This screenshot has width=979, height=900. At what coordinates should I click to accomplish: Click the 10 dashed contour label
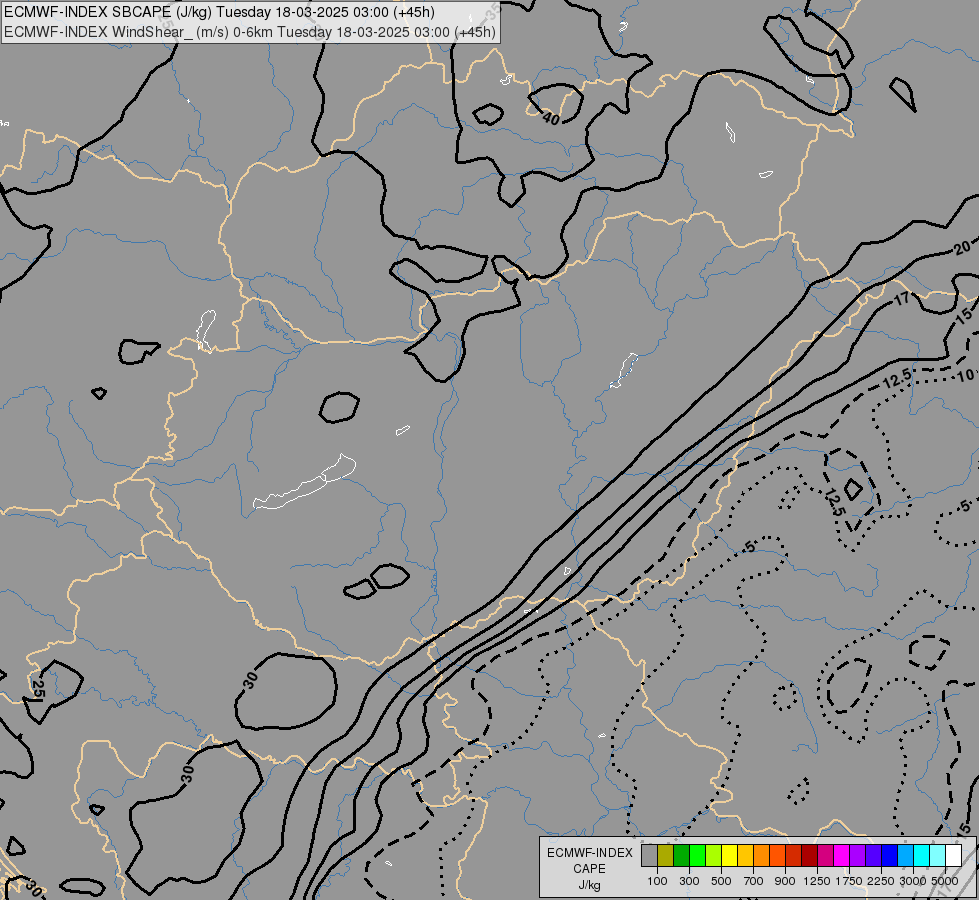pyautogui.click(x=965, y=375)
